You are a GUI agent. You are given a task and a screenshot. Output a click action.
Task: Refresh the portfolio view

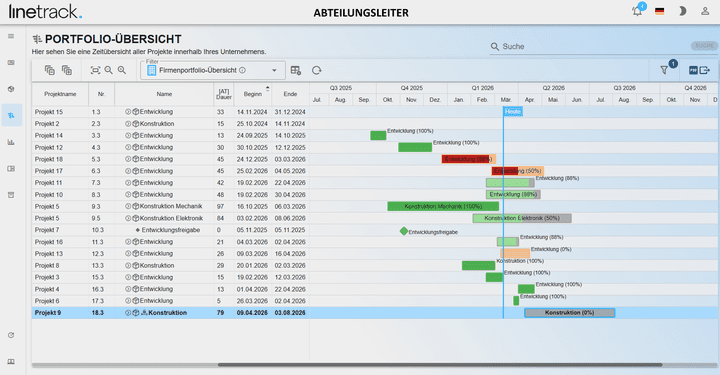click(316, 70)
